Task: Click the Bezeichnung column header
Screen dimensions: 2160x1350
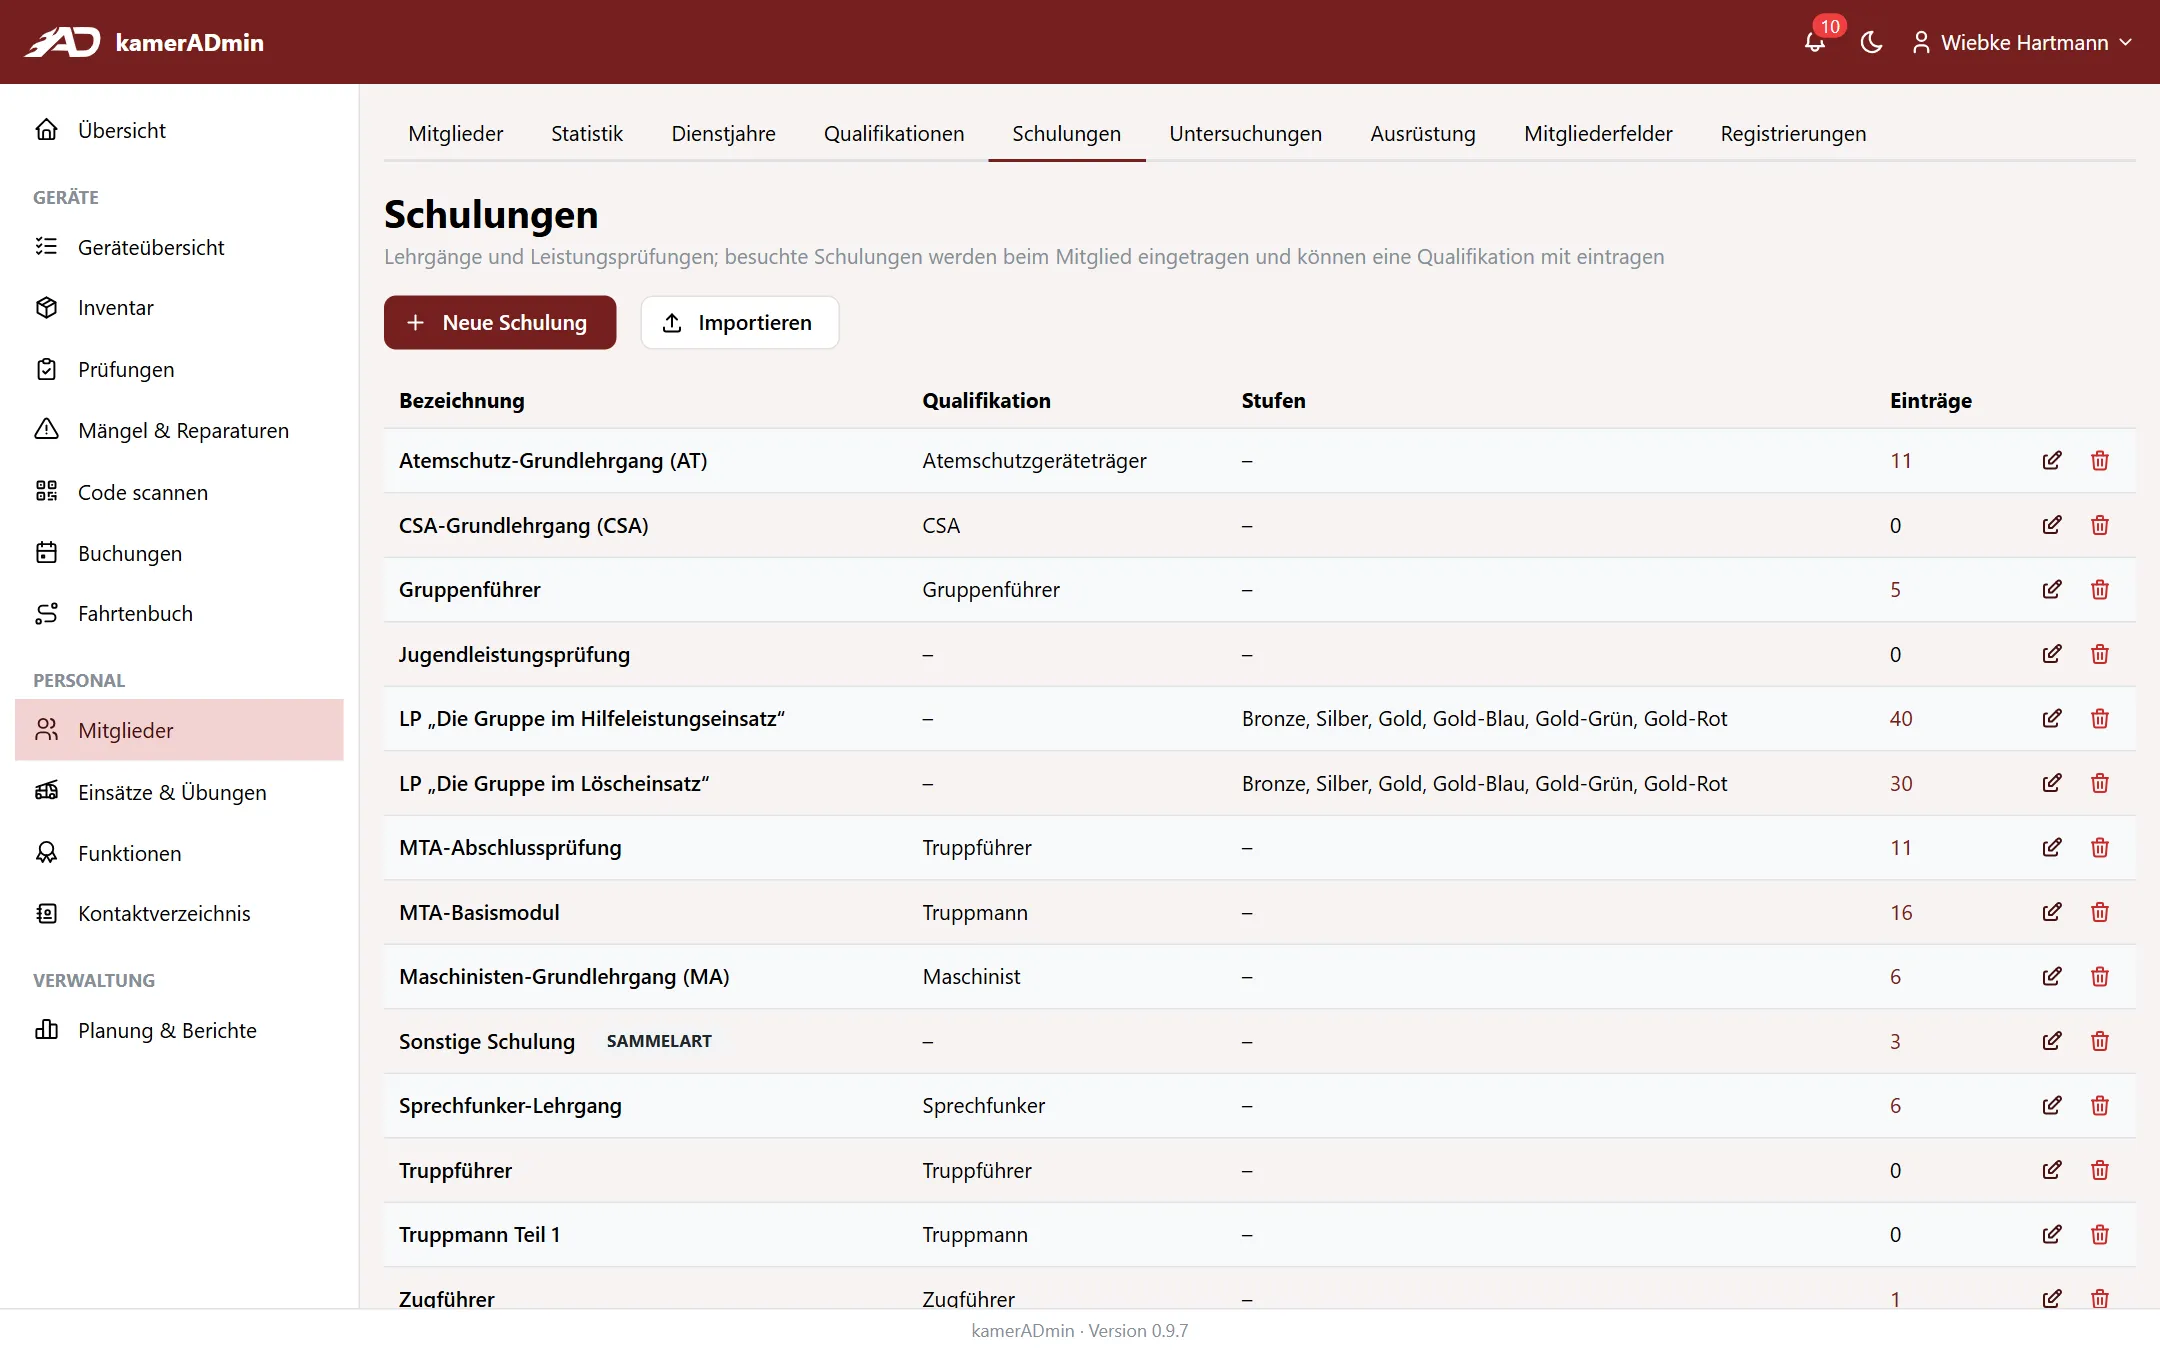Action: pyautogui.click(x=461, y=400)
